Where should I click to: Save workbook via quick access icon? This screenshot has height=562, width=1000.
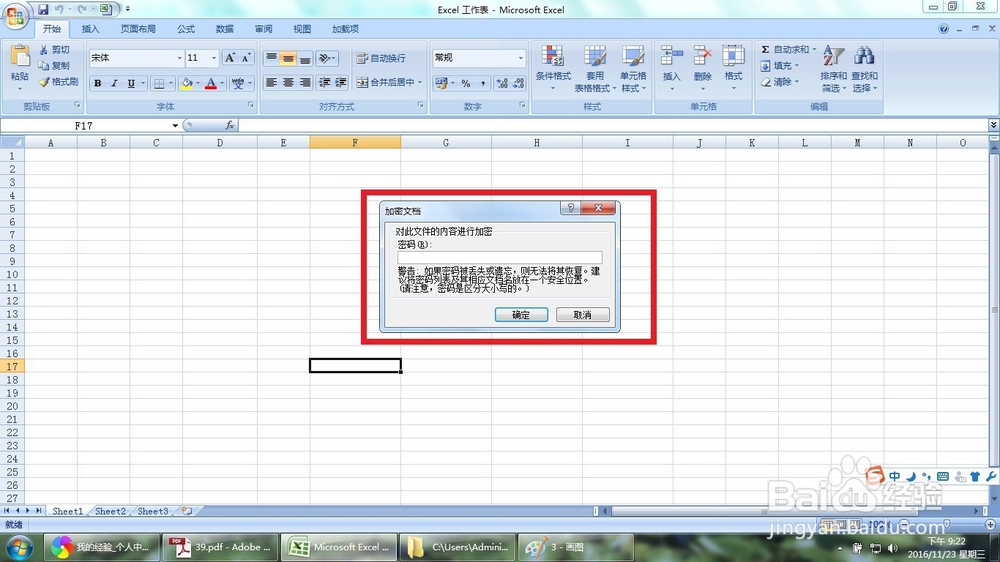pyautogui.click(x=43, y=9)
